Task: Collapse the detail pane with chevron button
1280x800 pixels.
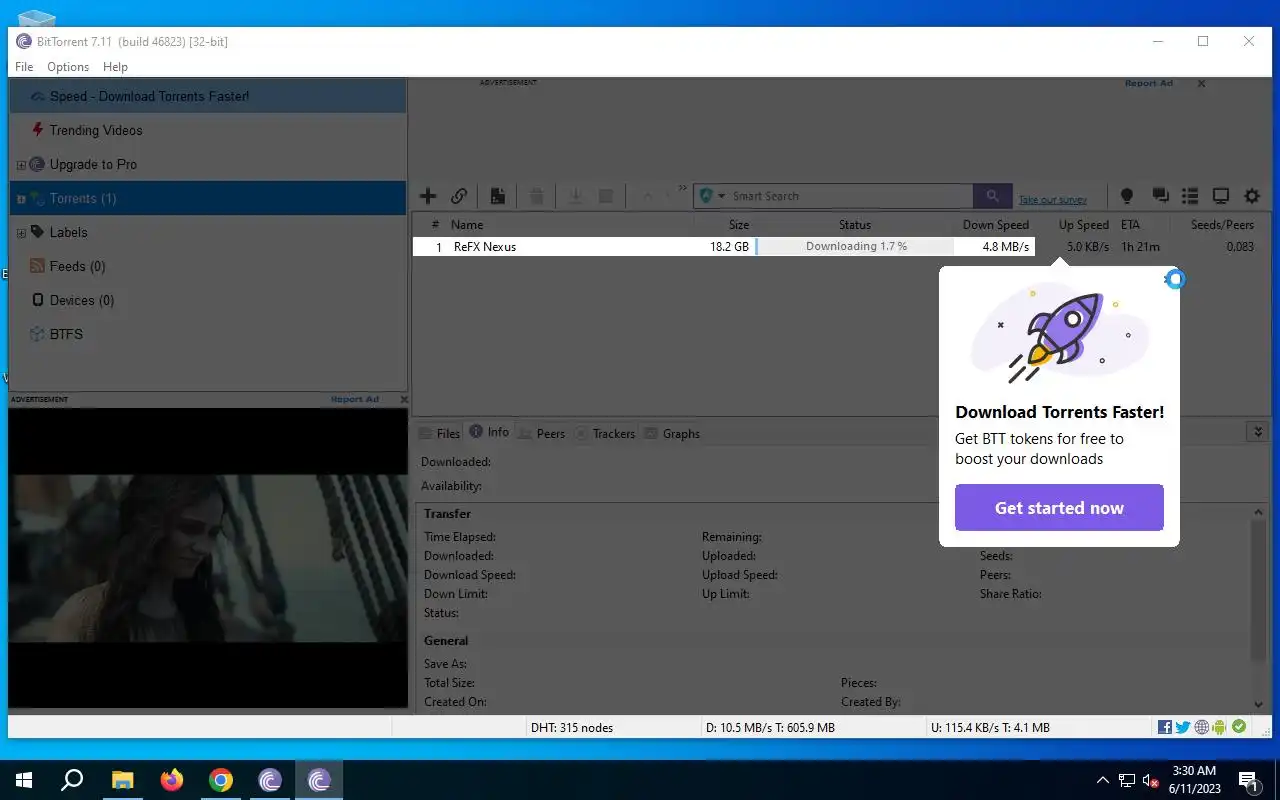Action: [1258, 431]
